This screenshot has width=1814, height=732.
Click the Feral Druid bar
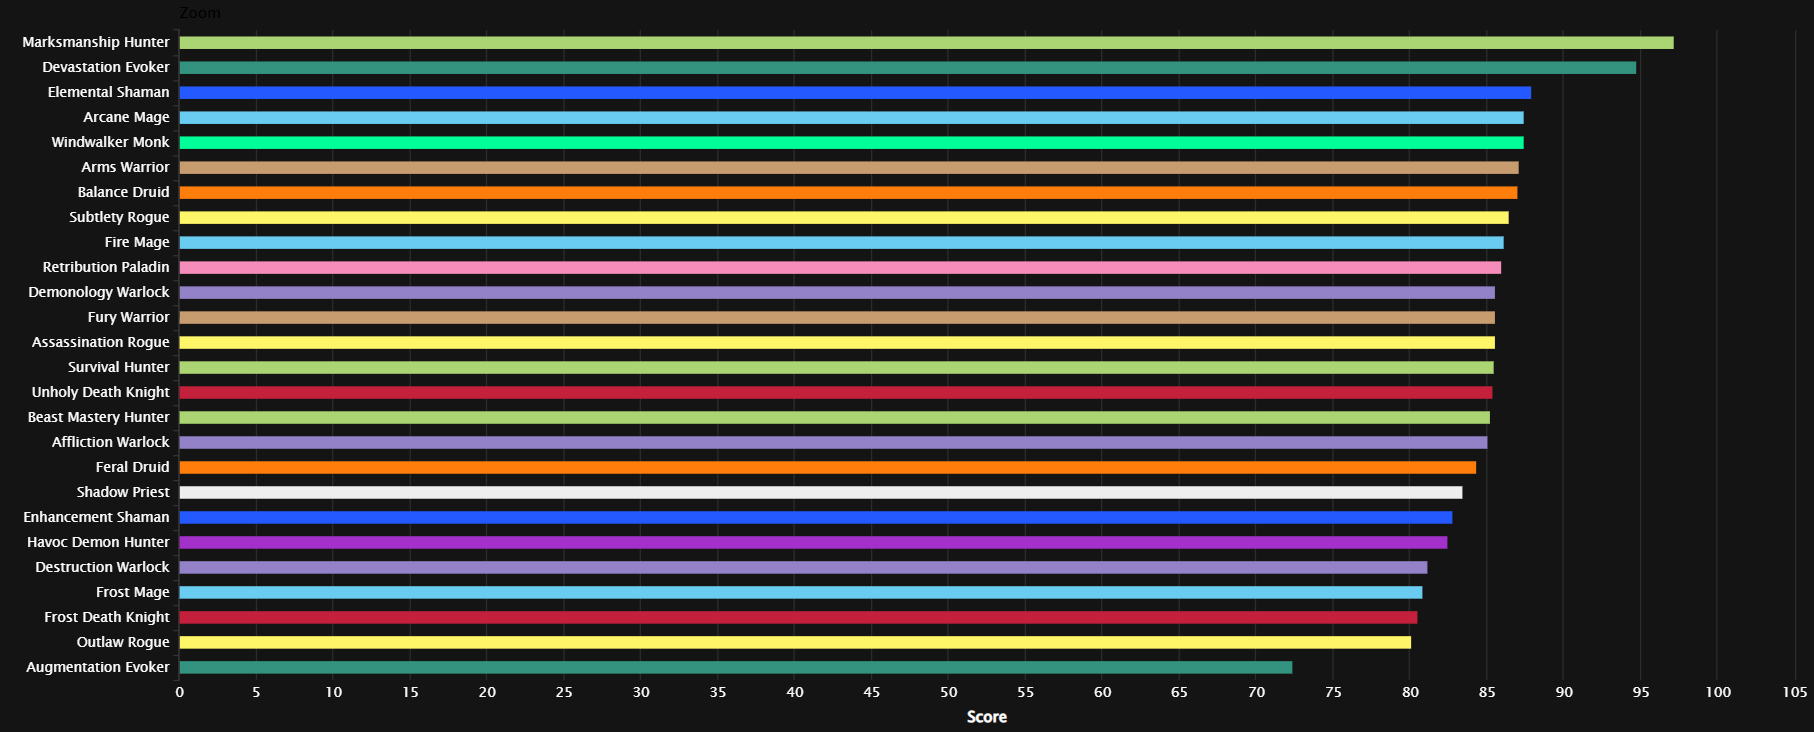tap(828, 467)
